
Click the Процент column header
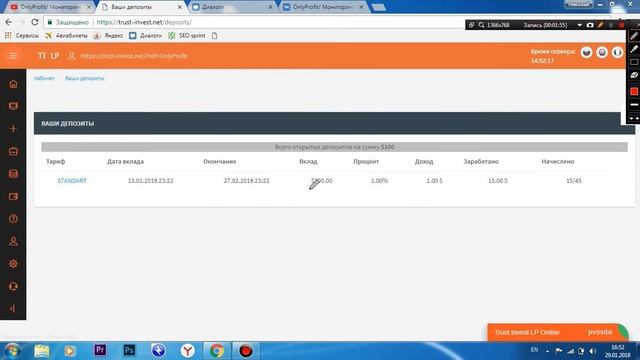point(366,162)
